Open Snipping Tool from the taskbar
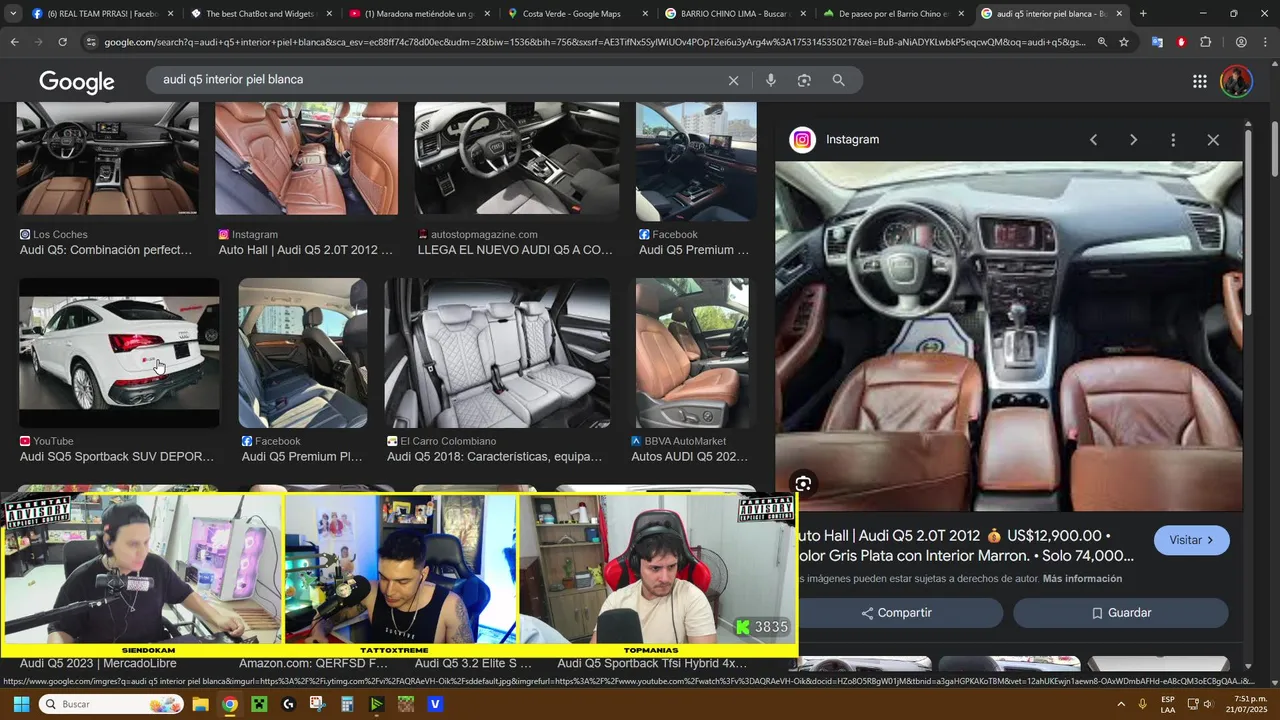 pyautogui.click(x=317, y=704)
